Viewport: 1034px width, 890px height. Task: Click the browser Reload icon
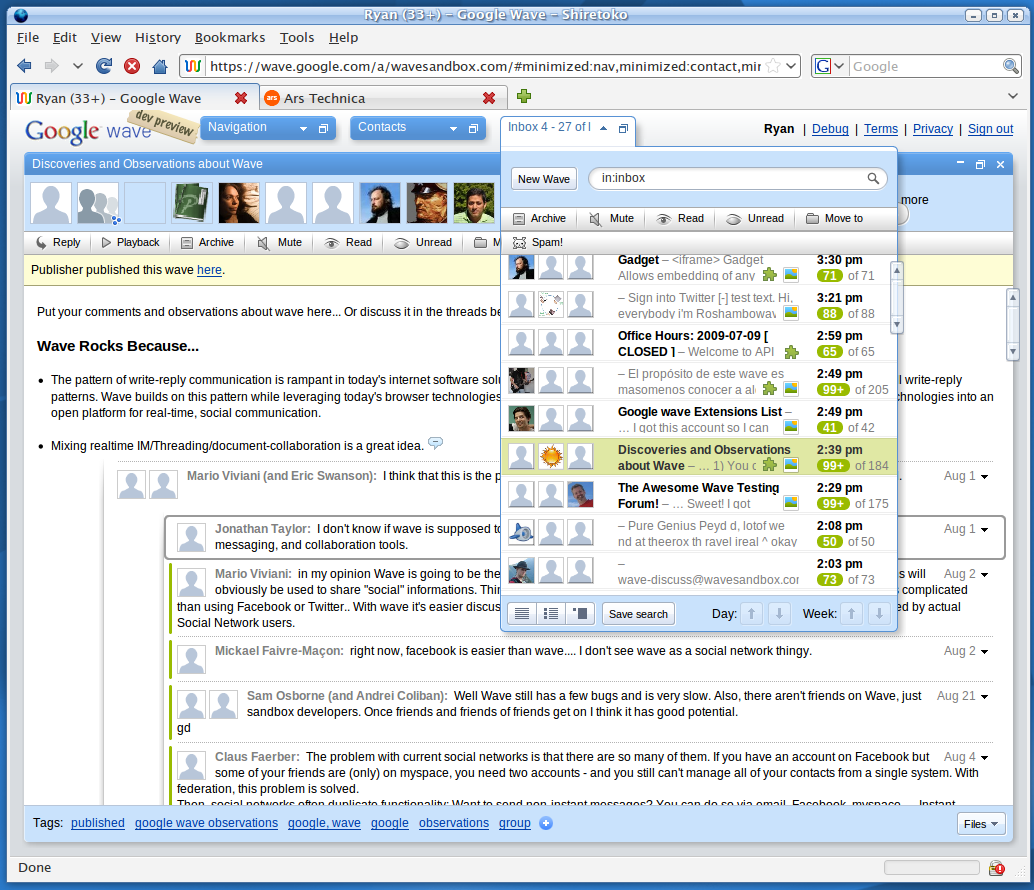[x=104, y=66]
